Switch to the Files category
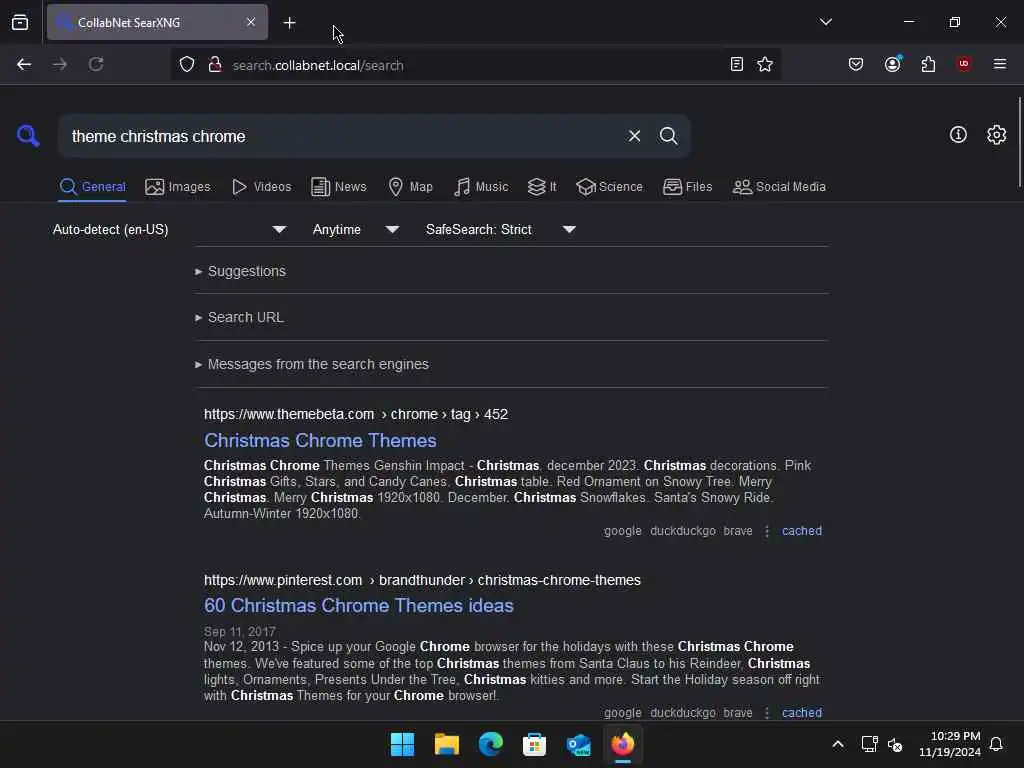The width and height of the screenshot is (1024, 768). tap(687, 187)
